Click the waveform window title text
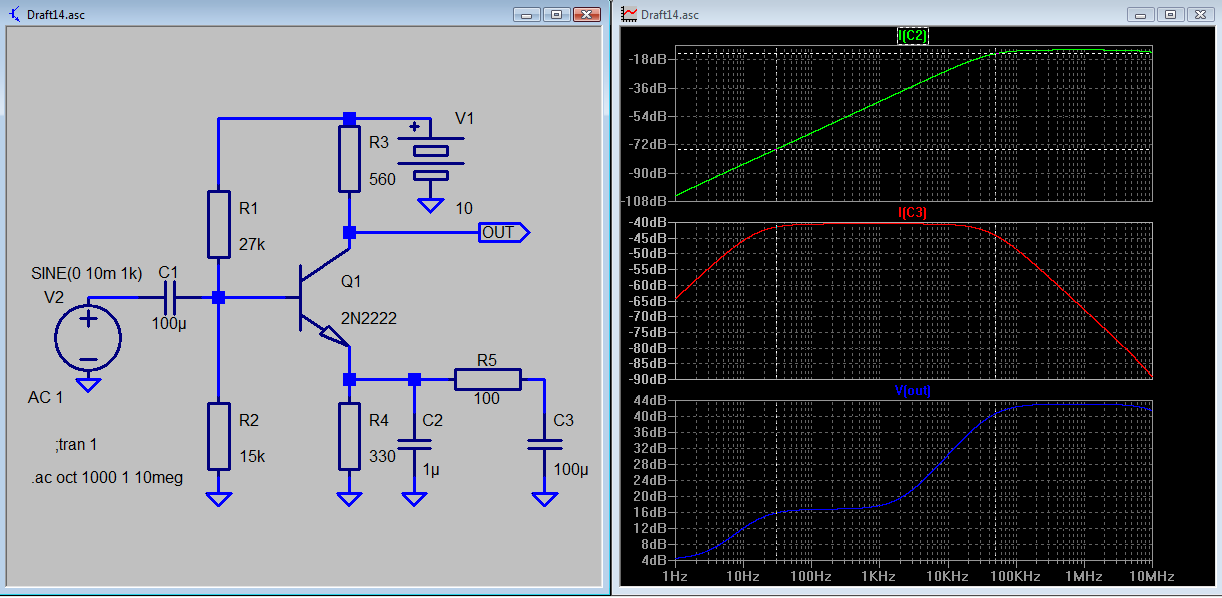1222x598 pixels. [670, 15]
